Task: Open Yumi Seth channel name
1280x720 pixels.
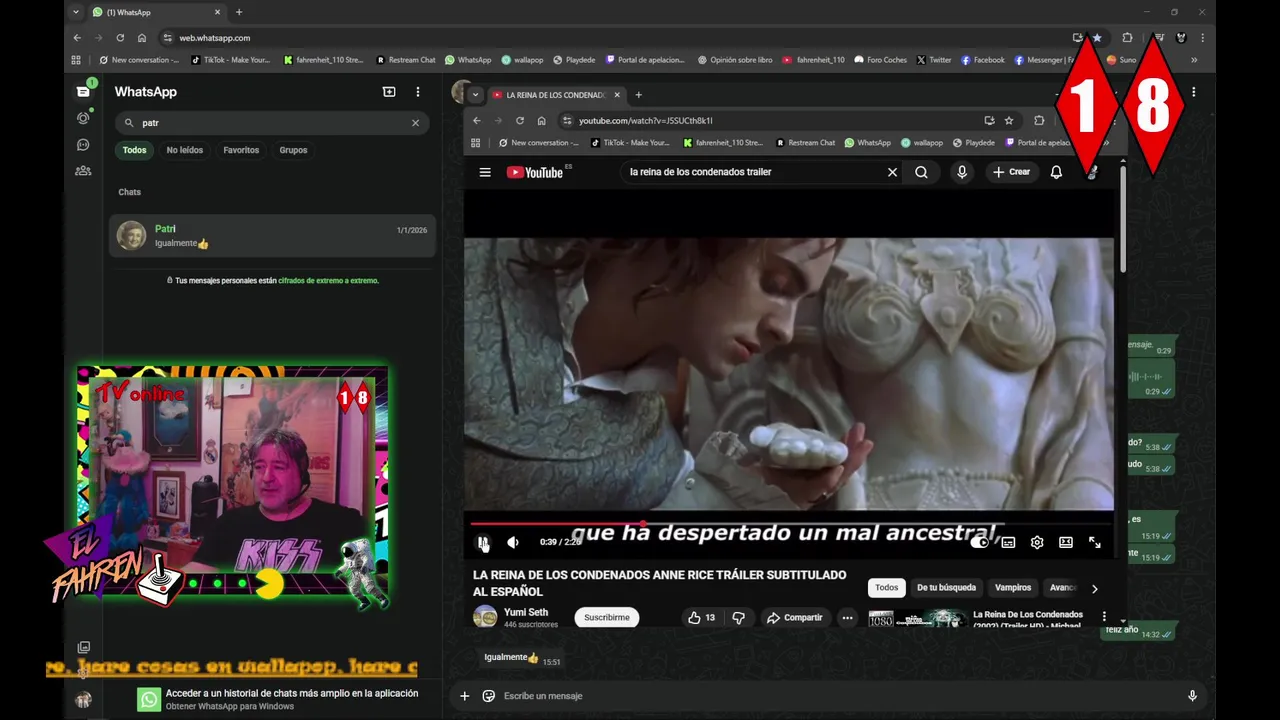Action: (x=526, y=612)
